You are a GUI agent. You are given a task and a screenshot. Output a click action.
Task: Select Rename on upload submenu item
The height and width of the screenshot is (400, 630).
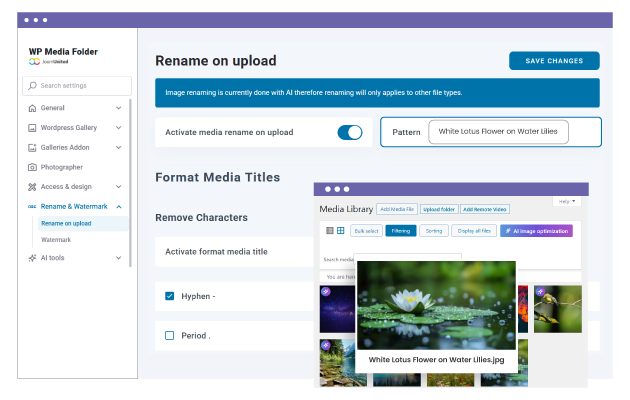click(66, 223)
